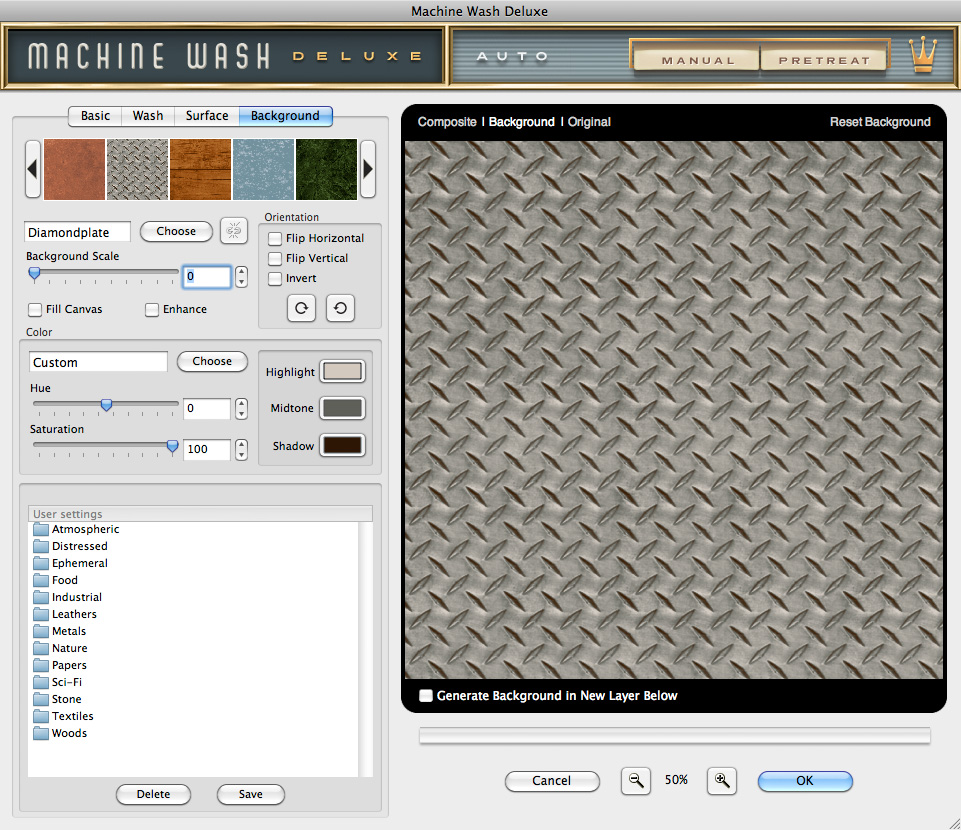961x830 pixels.
Task: Select the Background tab
Action: pos(285,116)
